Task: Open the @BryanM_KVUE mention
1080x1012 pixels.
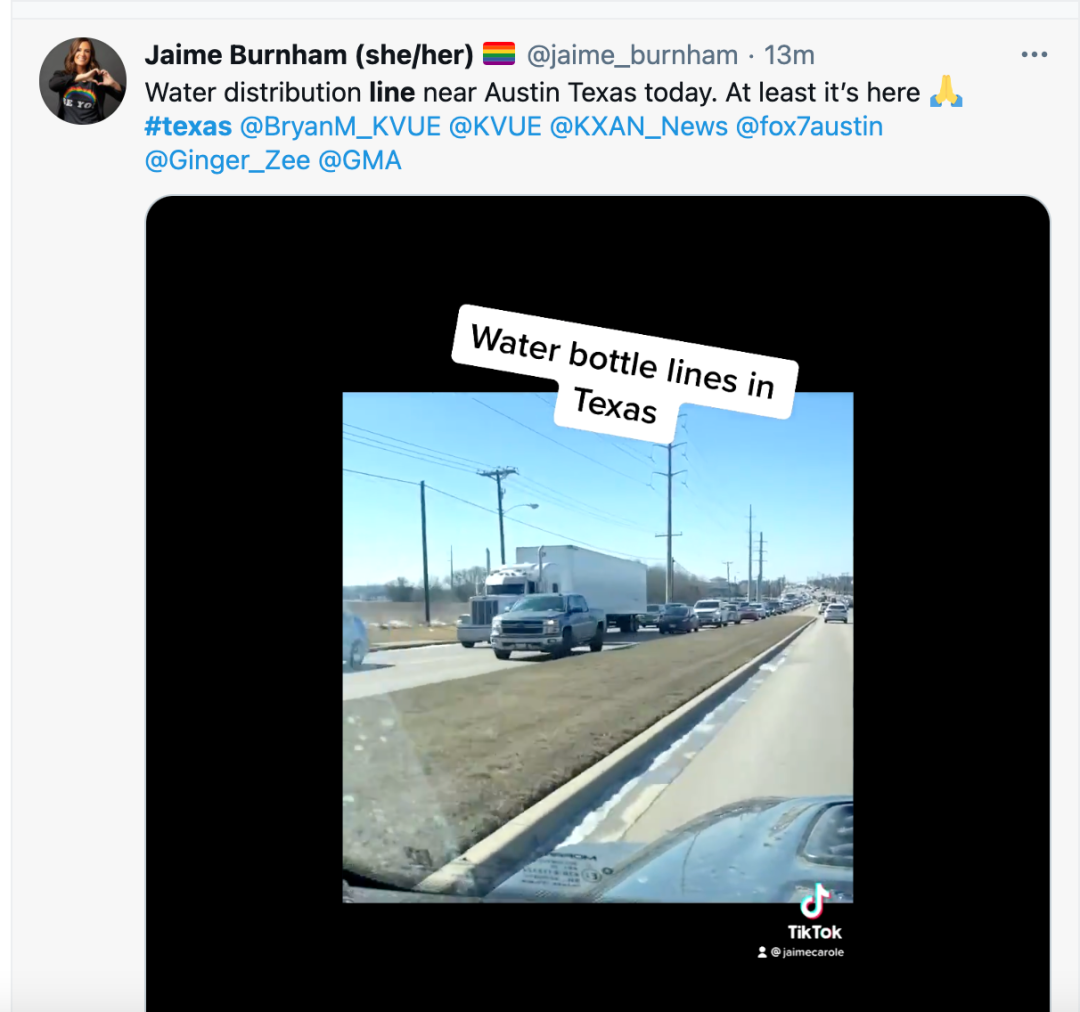Action: tap(340, 127)
